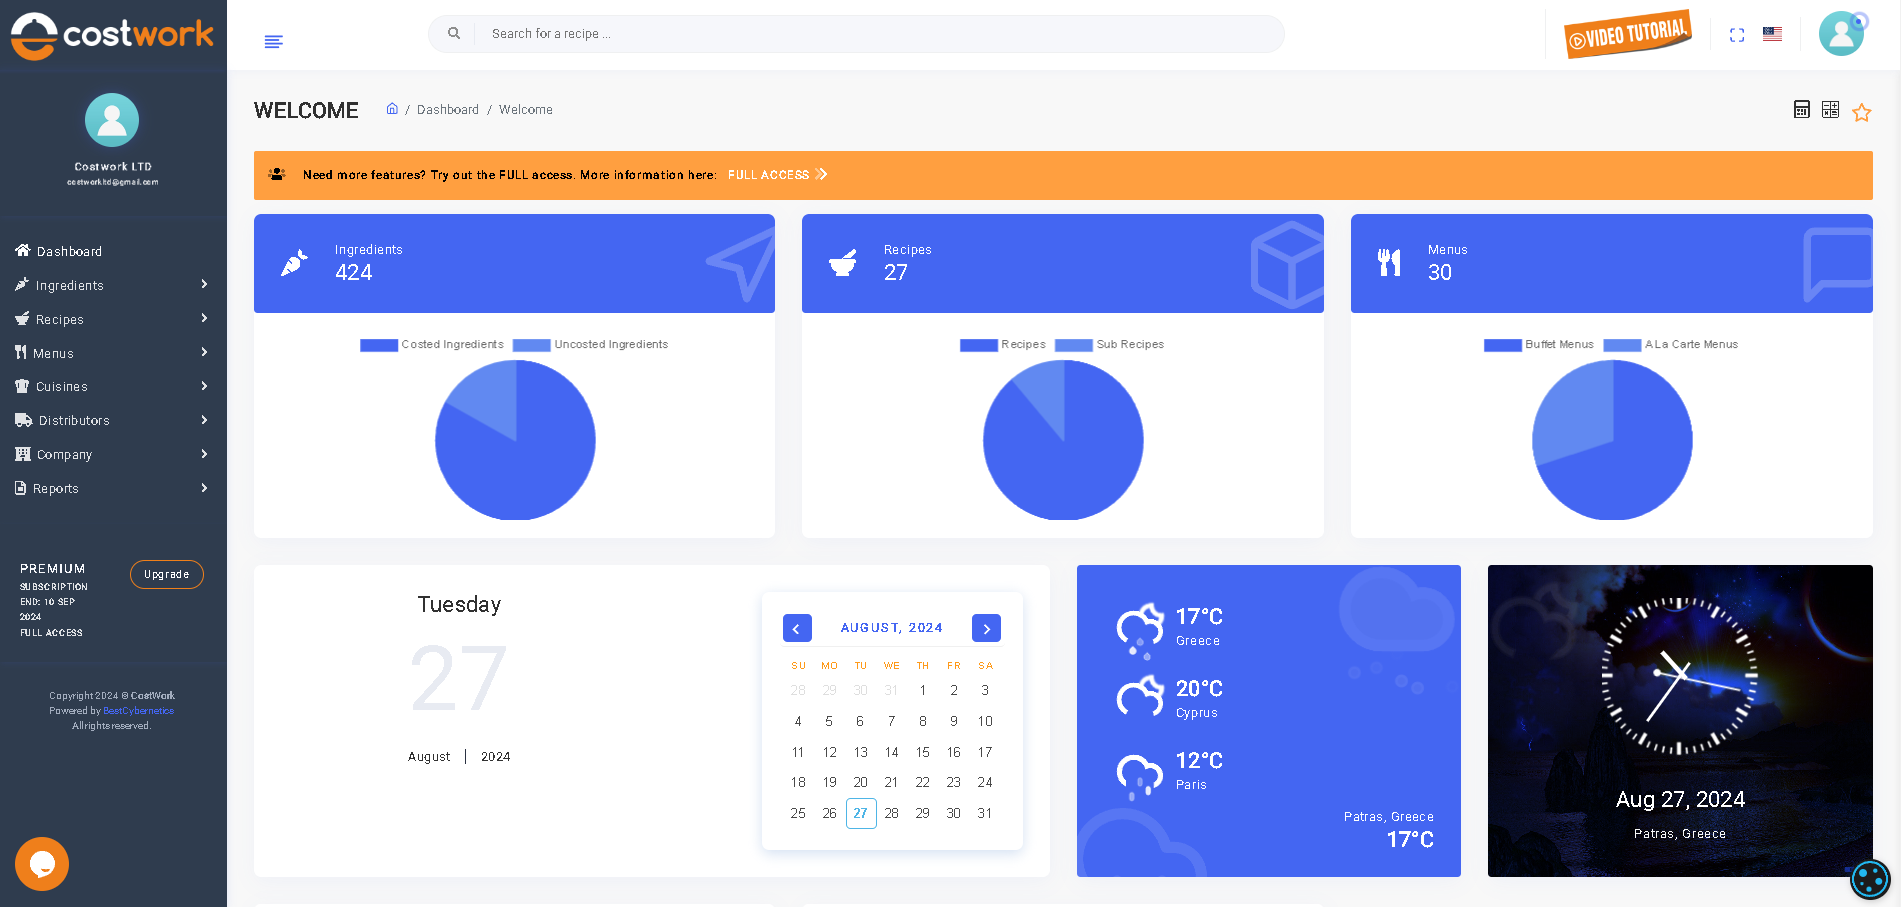Open the user profile avatar in header
1901x907 pixels.
coord(1841,34)
